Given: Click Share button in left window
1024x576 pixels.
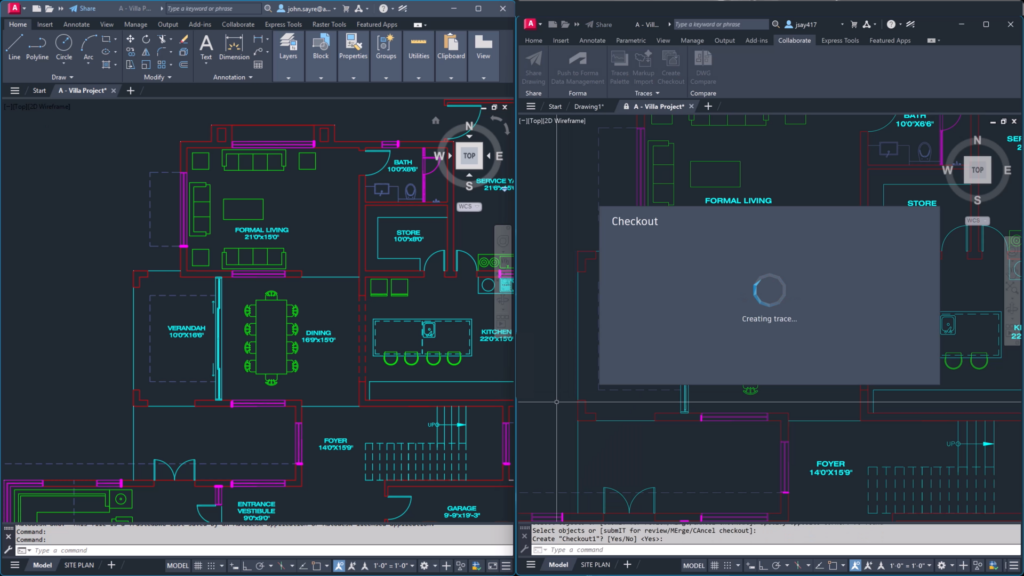Looking at the screenshot, I should pos(83,8).
